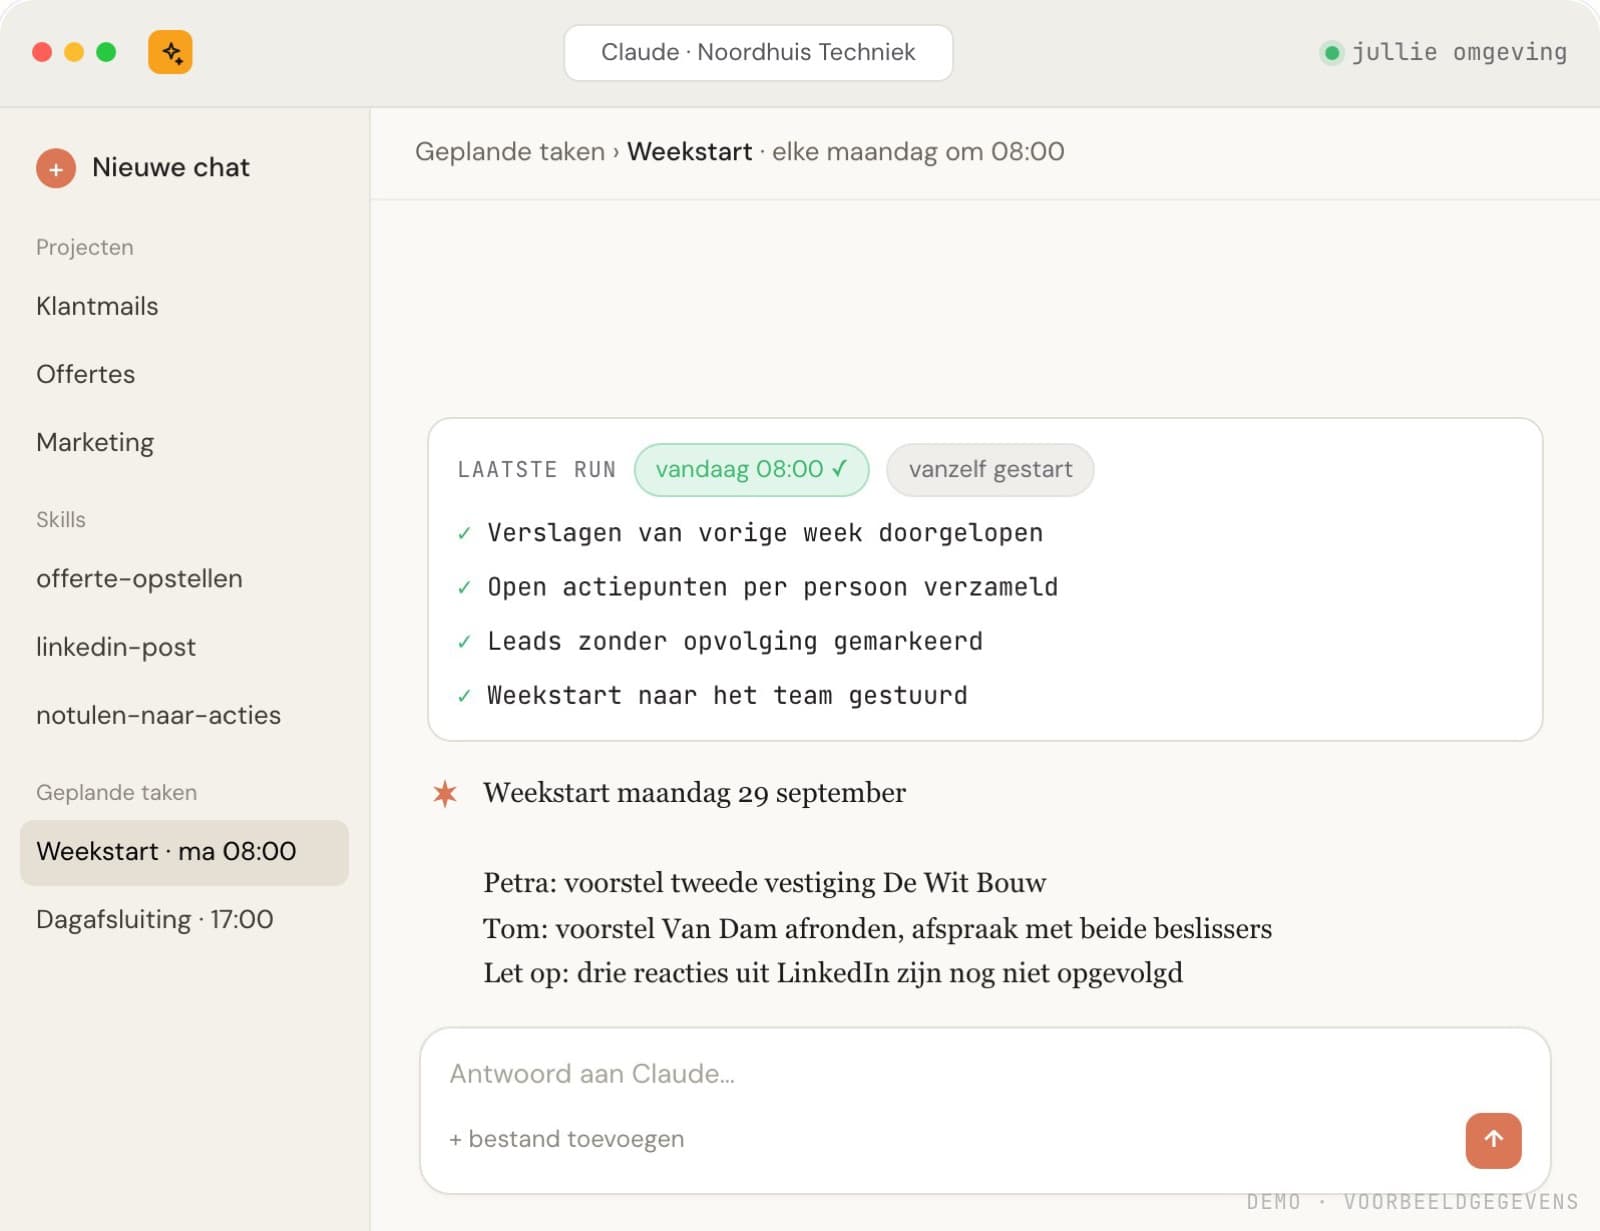Viewport: 1600px width, 1231px height.
Task: Click the Projecten section header
Action: (x=85, y=247)
